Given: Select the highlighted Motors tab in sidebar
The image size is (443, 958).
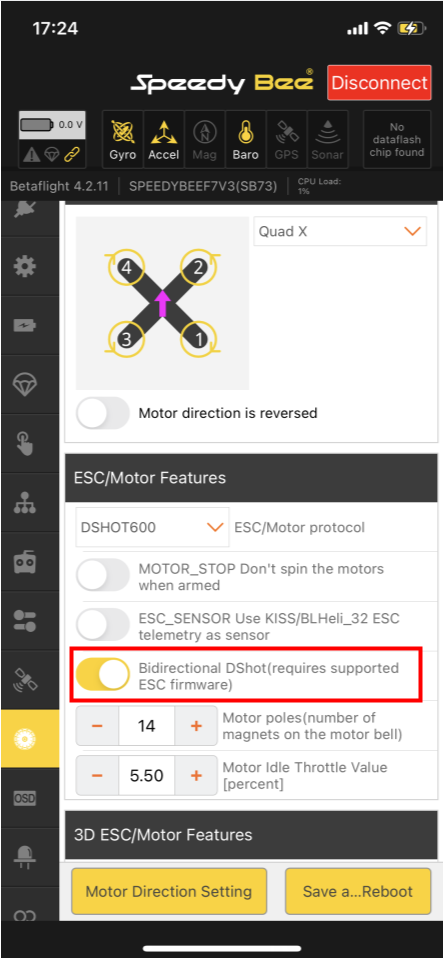Looking at the screenshot, I should click(25, 739).
